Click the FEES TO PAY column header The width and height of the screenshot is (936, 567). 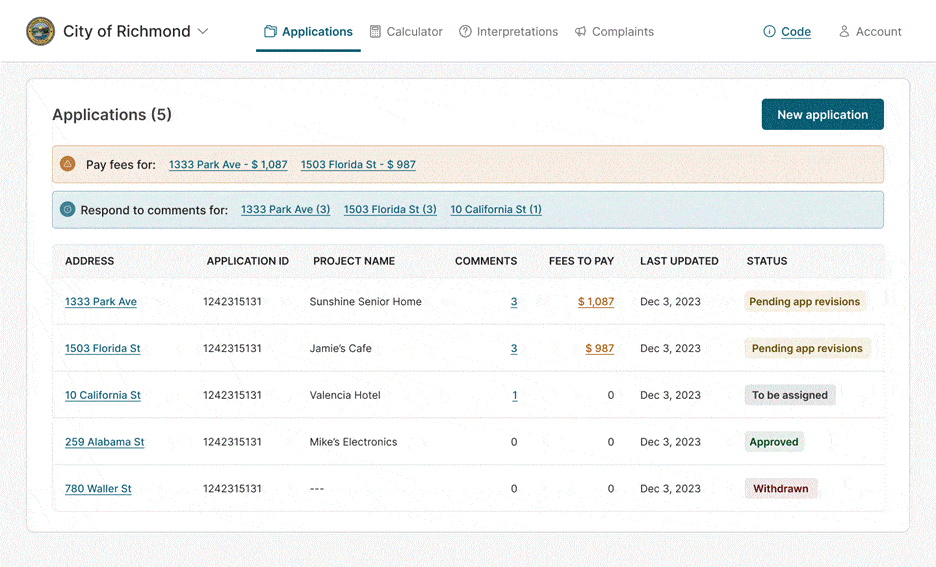[x=581, y=261]
